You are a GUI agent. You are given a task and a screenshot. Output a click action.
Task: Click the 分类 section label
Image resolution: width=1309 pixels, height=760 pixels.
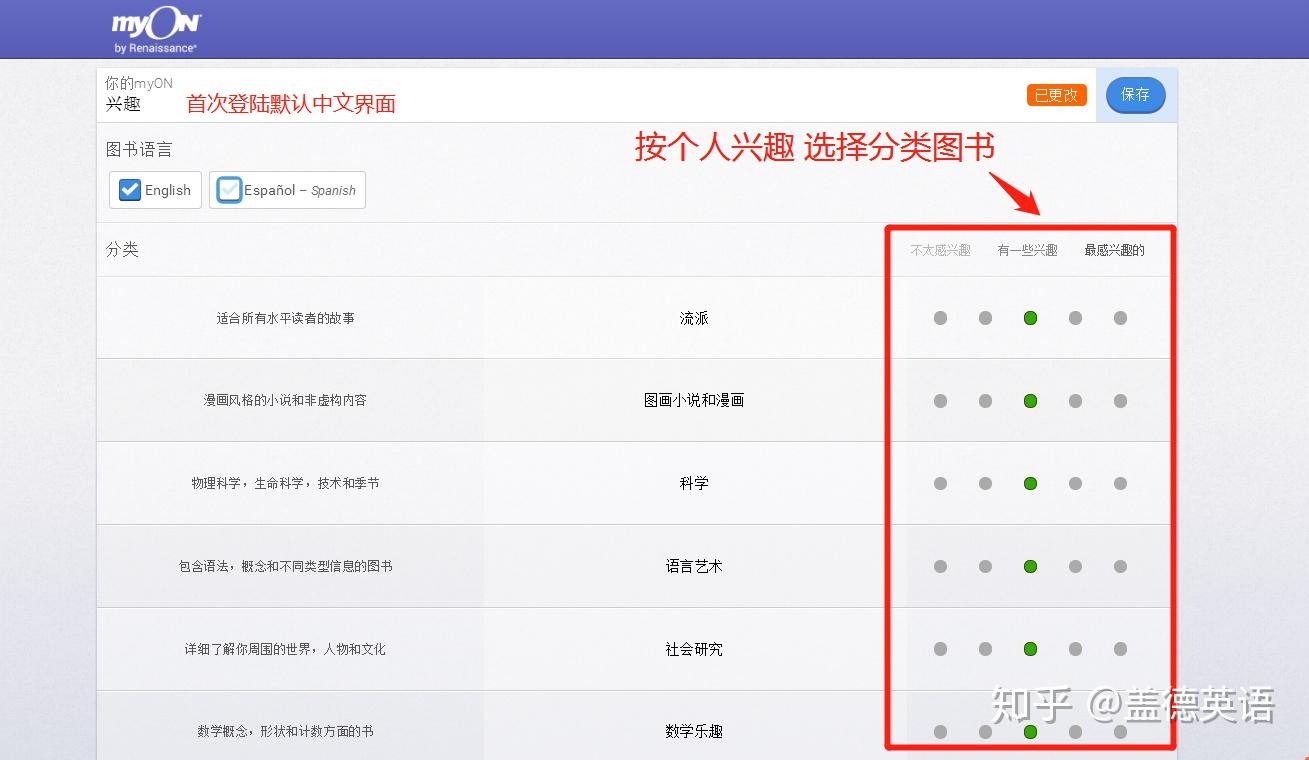click(x=122, y=249)
